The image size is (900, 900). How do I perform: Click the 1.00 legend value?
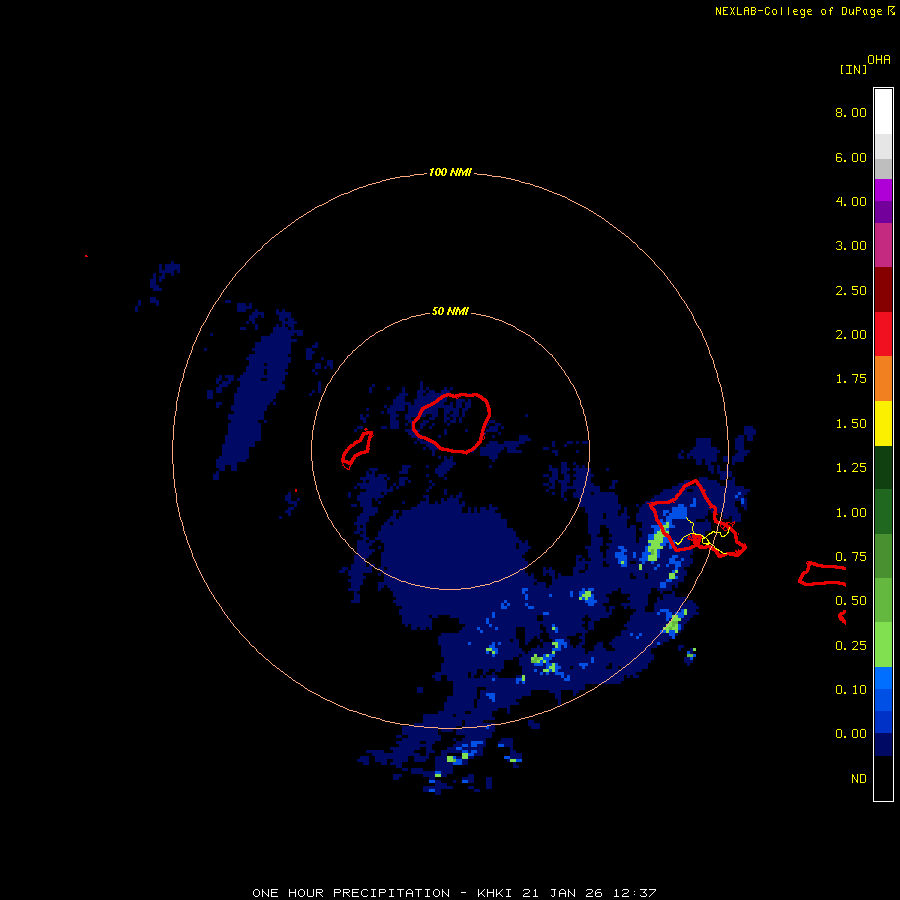click(851, 513)
